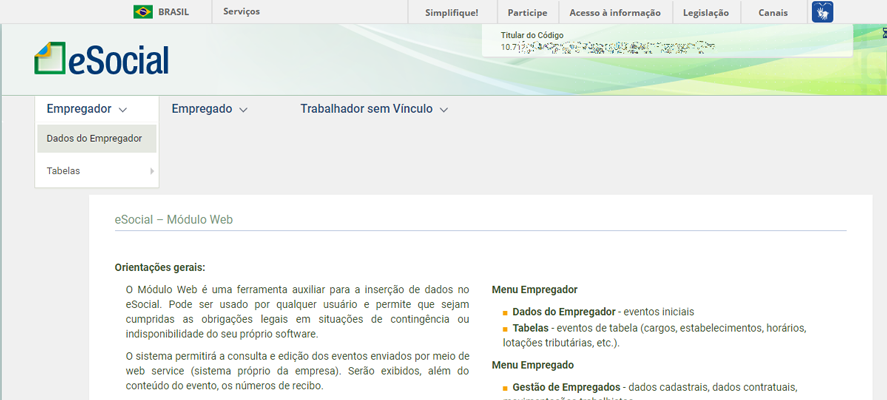Click the Titular do Código label
The height and width of the screenshot is (400, 887).
532,35
